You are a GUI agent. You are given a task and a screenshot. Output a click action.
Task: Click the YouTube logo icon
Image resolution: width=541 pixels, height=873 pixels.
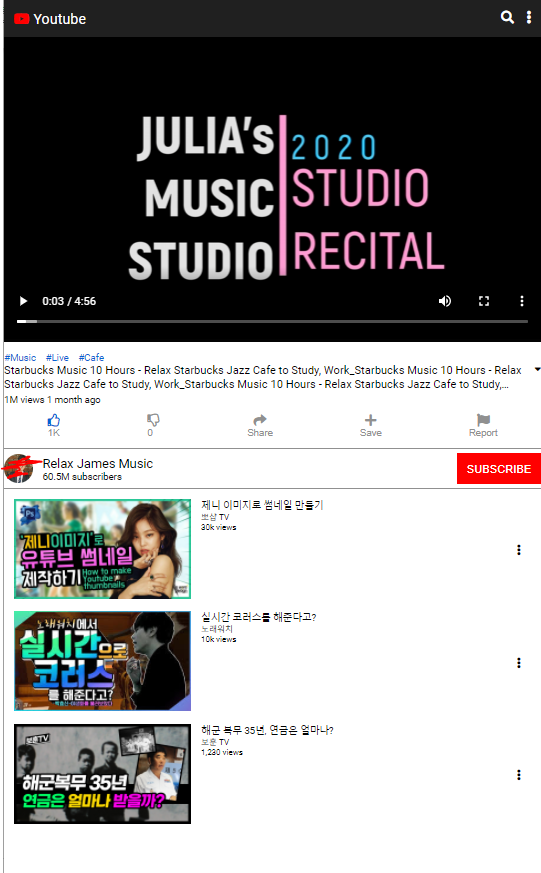22,19
